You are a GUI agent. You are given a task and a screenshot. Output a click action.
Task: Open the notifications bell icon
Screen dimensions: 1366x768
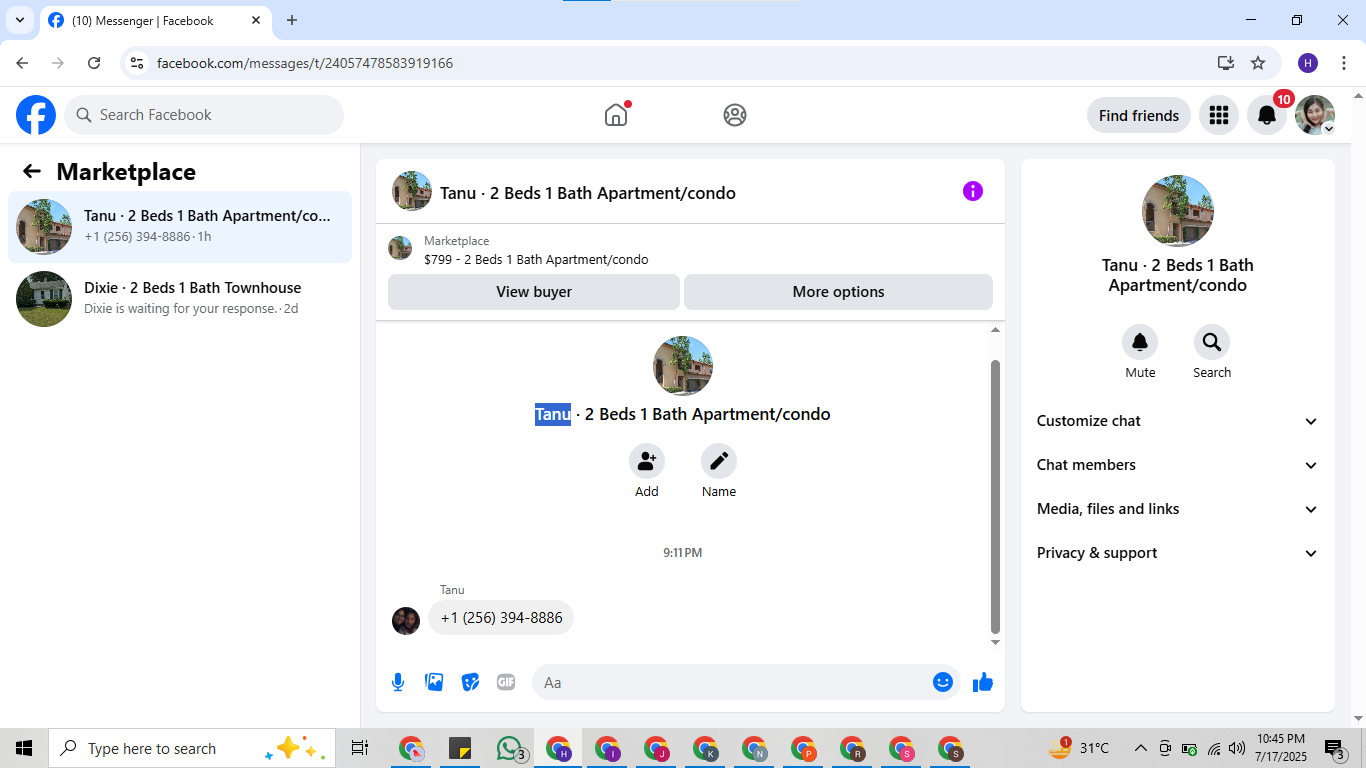[x=1267, y=115]
